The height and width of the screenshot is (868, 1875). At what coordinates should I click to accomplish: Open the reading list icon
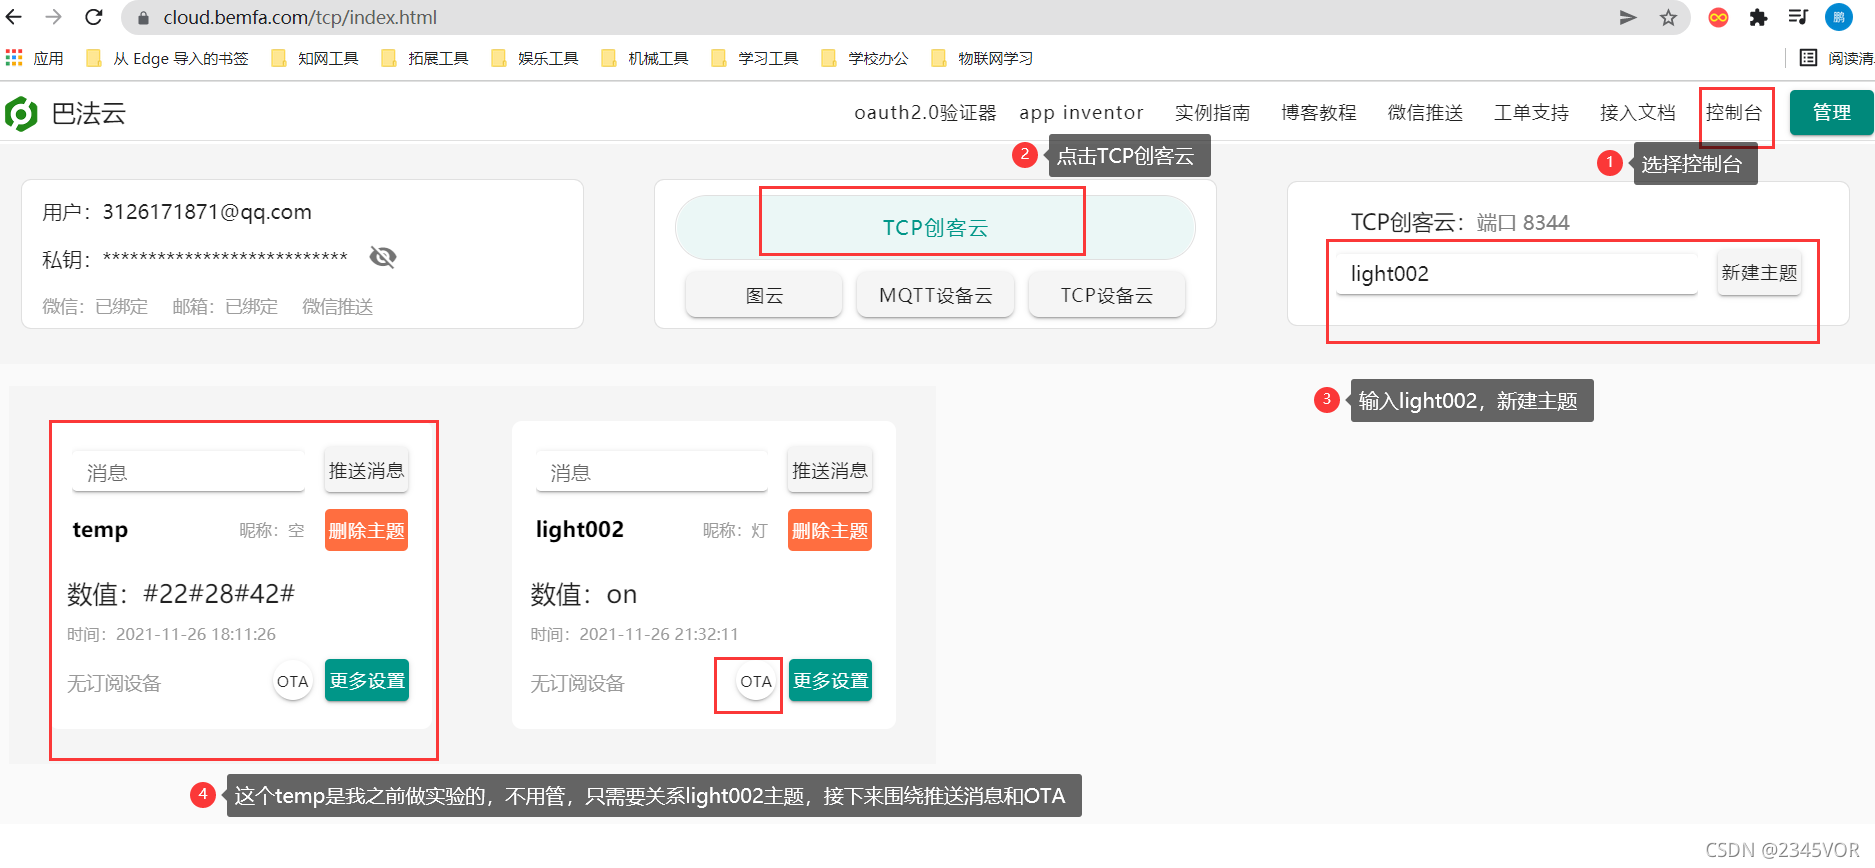[x=1809, y=58]
